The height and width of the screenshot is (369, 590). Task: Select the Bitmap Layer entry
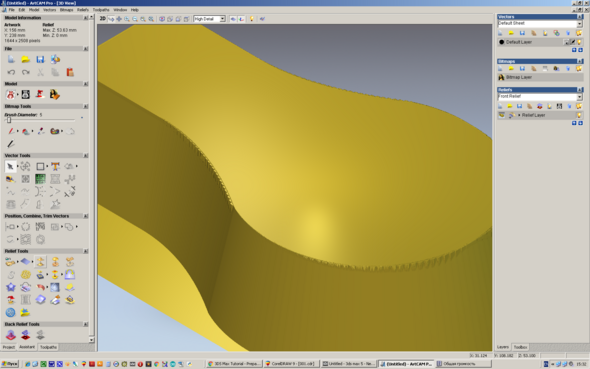click(x=540, y=77)
